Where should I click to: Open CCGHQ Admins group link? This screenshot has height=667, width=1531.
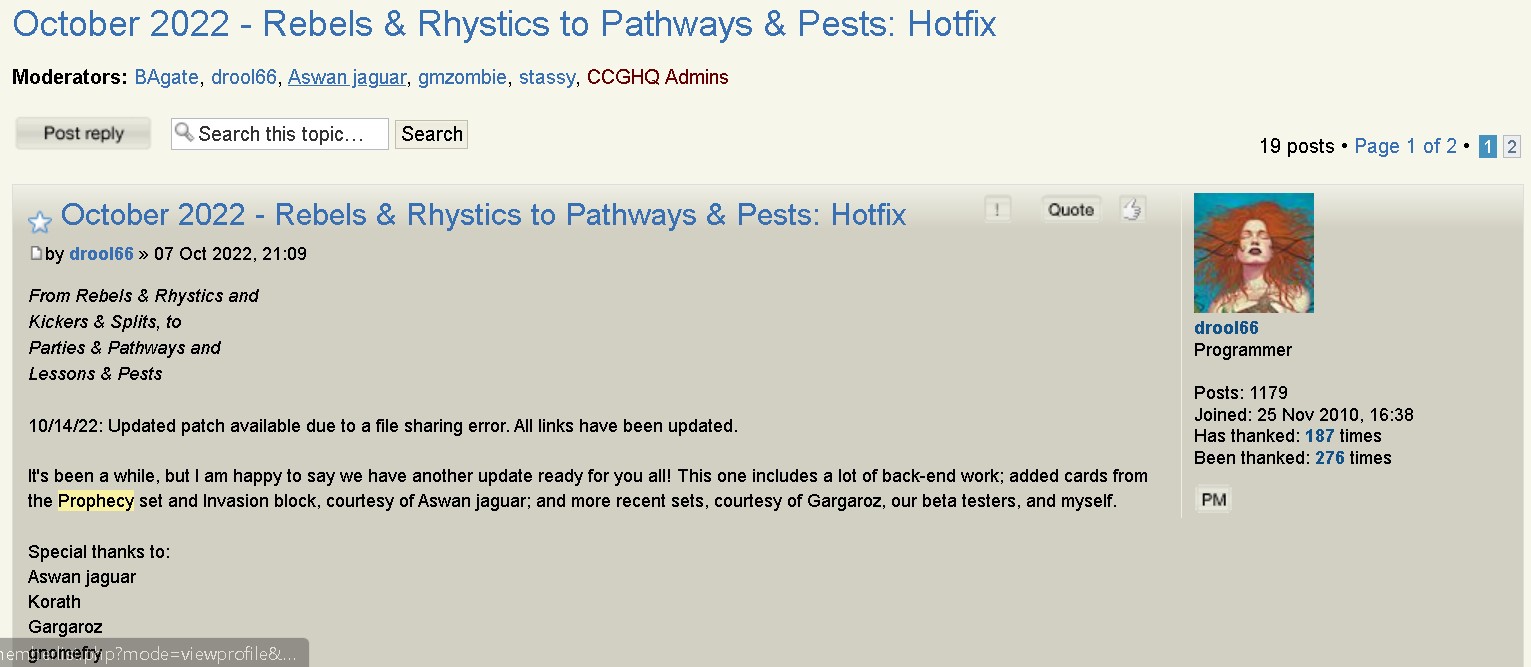(657, 77)
